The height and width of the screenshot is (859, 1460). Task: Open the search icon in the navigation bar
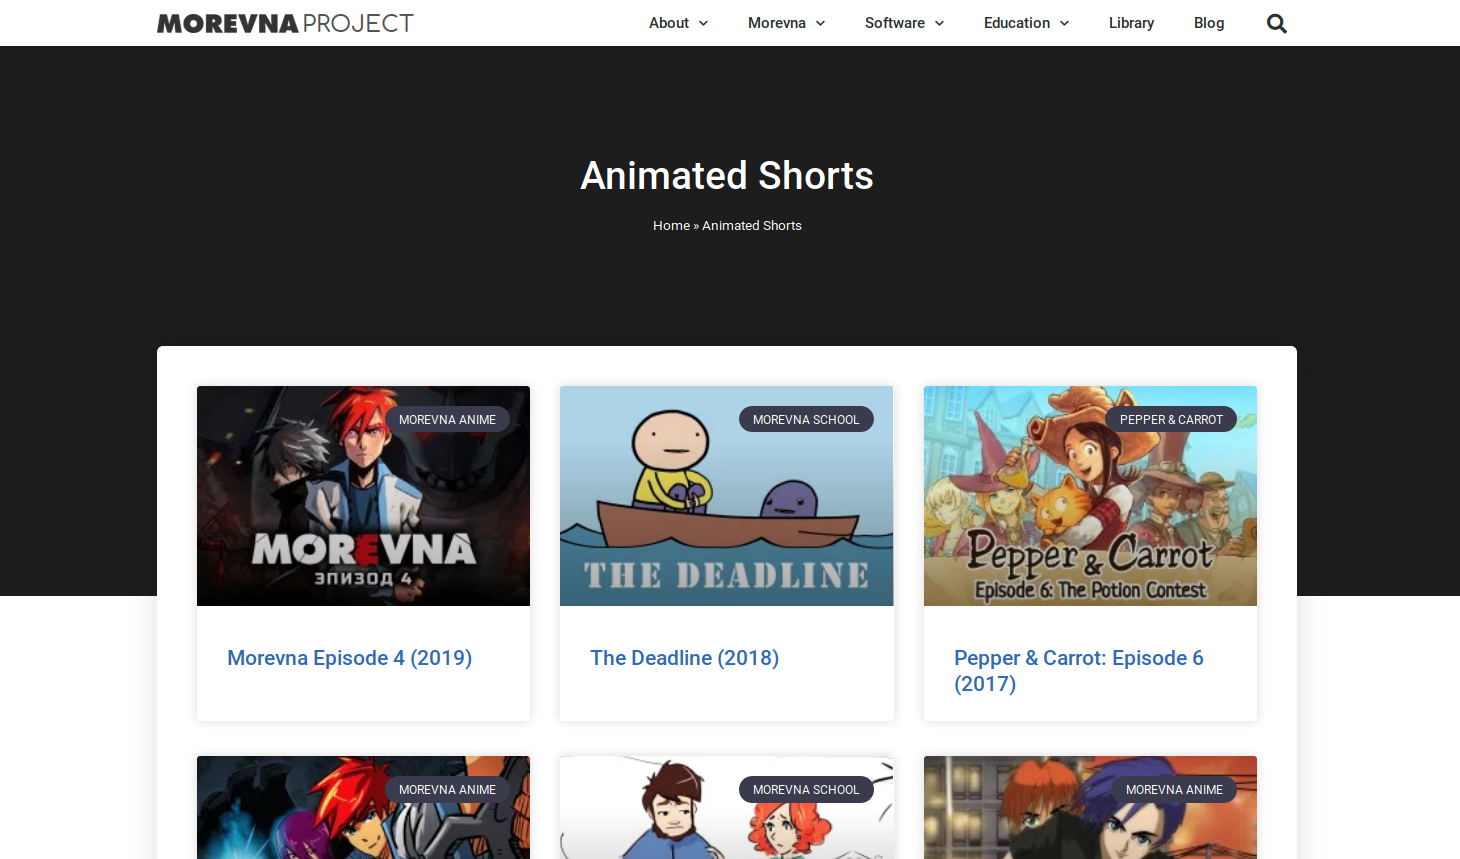(x=1276, y=22)
